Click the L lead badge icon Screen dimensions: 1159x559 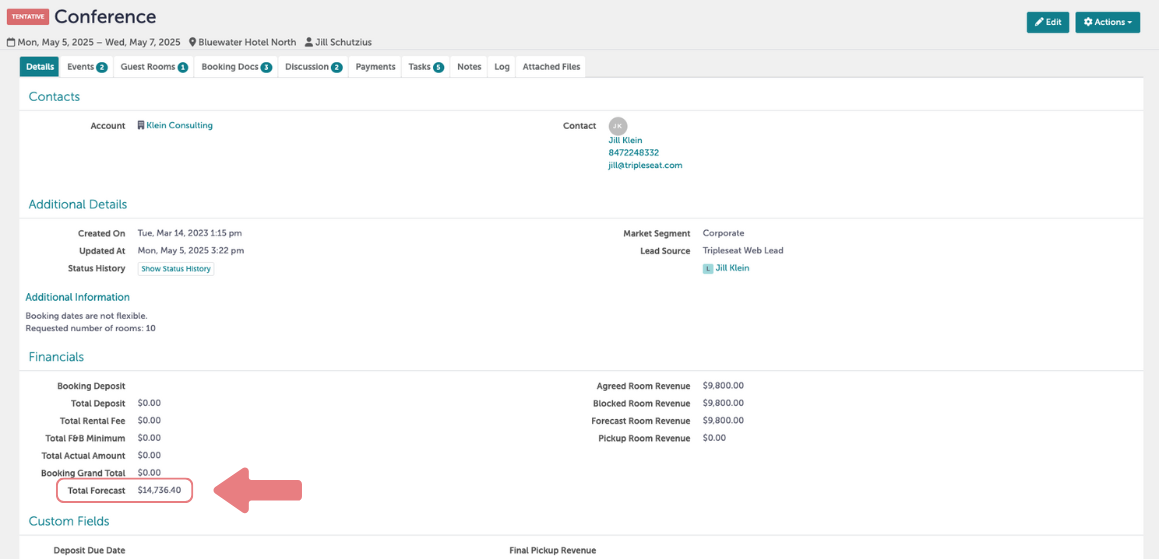[708, 269]
